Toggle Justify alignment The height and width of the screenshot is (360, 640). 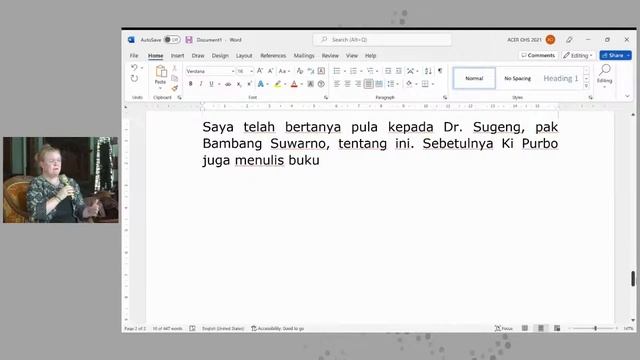[368, 84]
